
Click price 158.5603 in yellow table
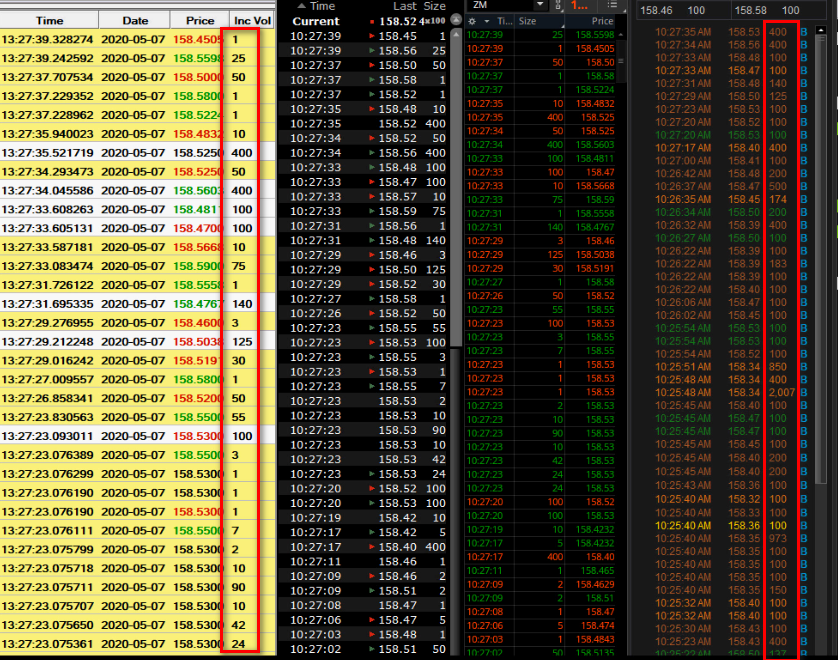pyautogui.click(x=198, y=190)
